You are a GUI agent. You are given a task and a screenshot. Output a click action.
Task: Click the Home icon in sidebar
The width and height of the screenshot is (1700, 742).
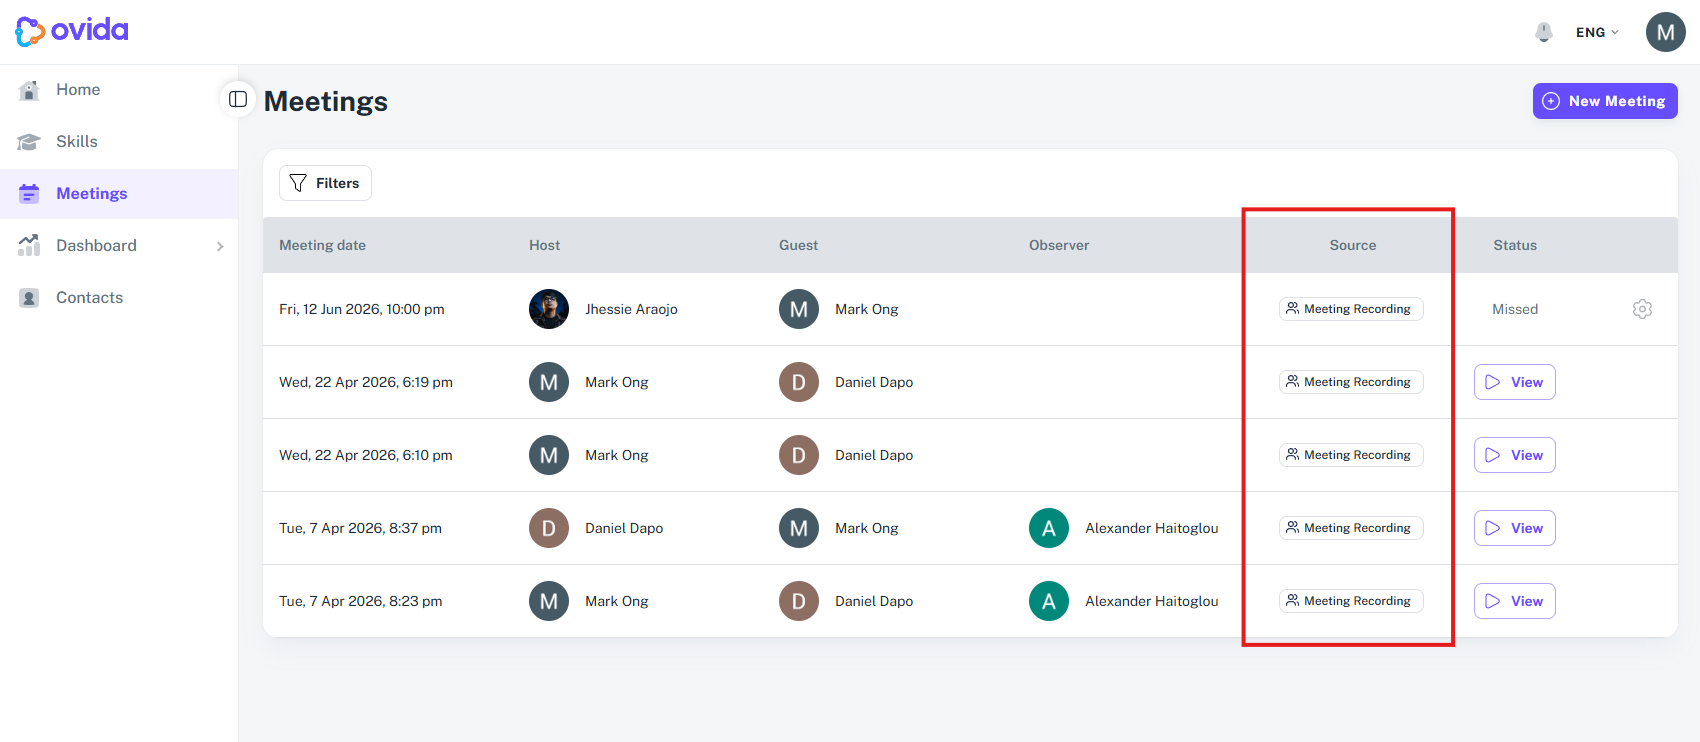pyautogui.click(x=29, y=90)
